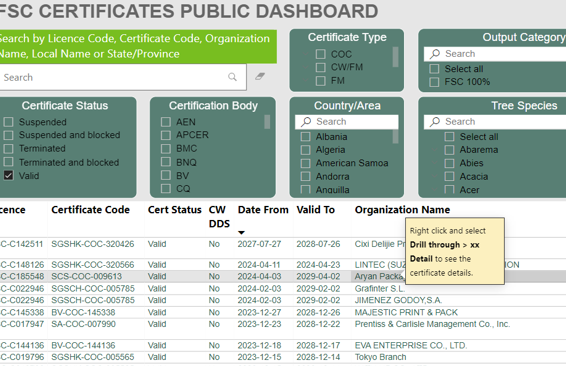Expand the Abarema species chevron
The height and width of the screenshot is (366, 566).
[434, 150]
